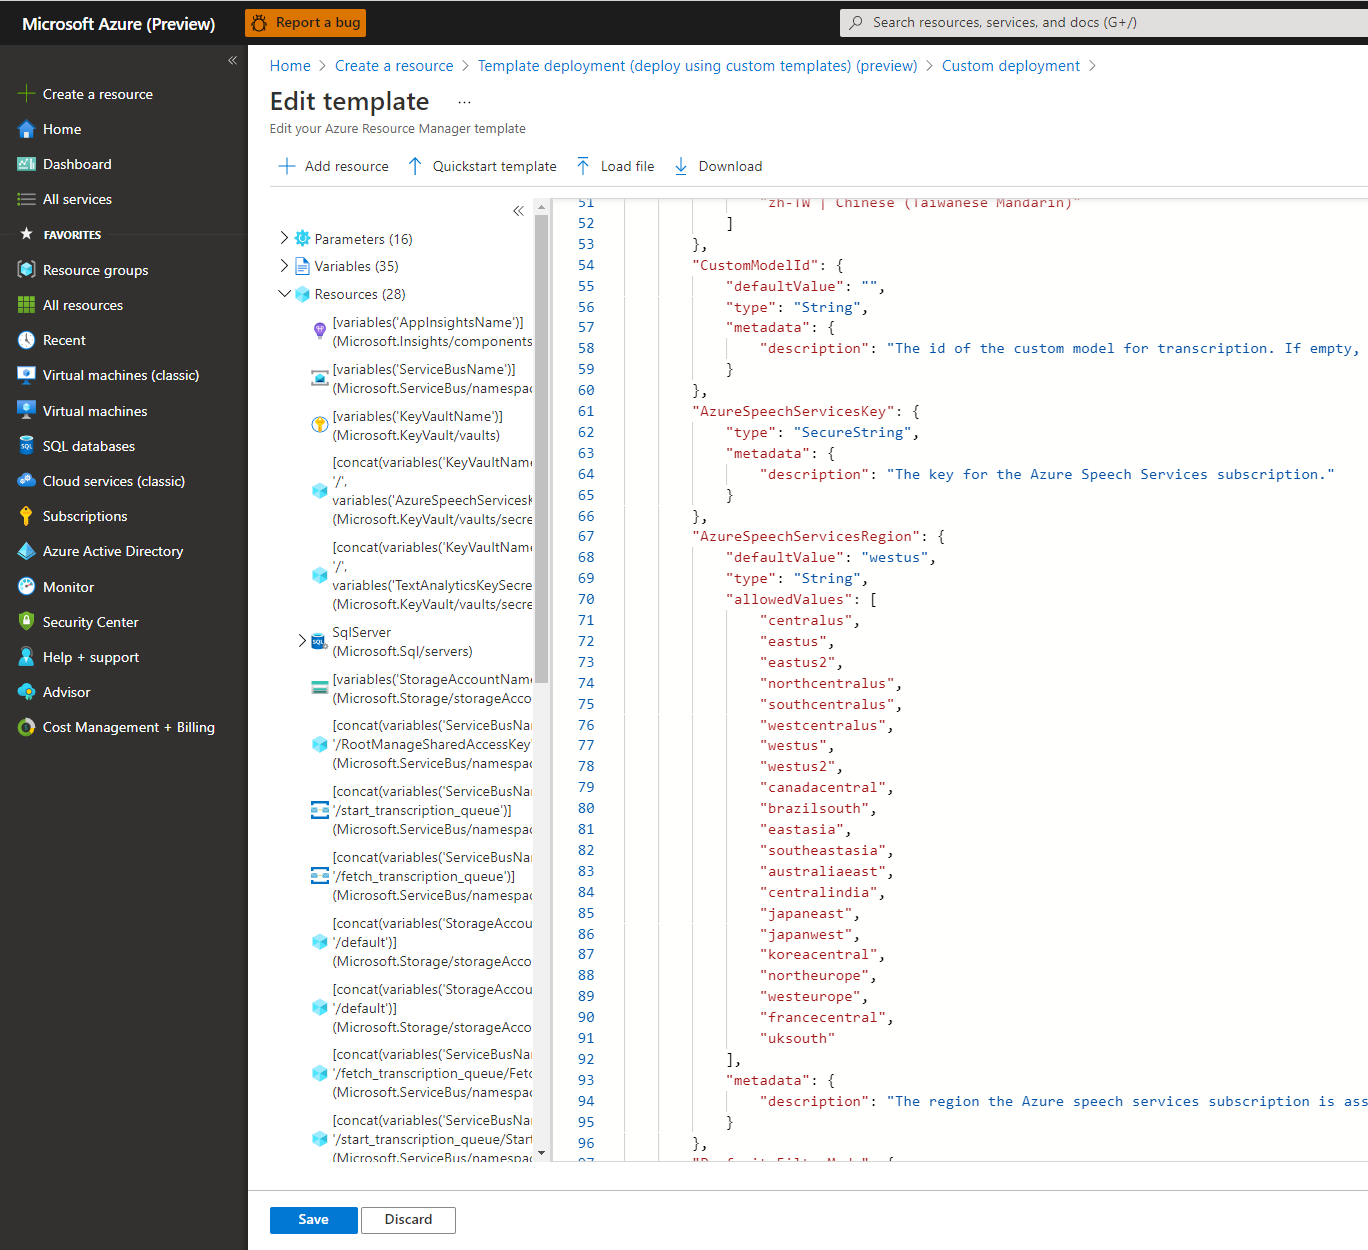The height and width of the screenshot is (1250, 1368).
Task: Save the edited template
Action: [x=313, y=1220]
